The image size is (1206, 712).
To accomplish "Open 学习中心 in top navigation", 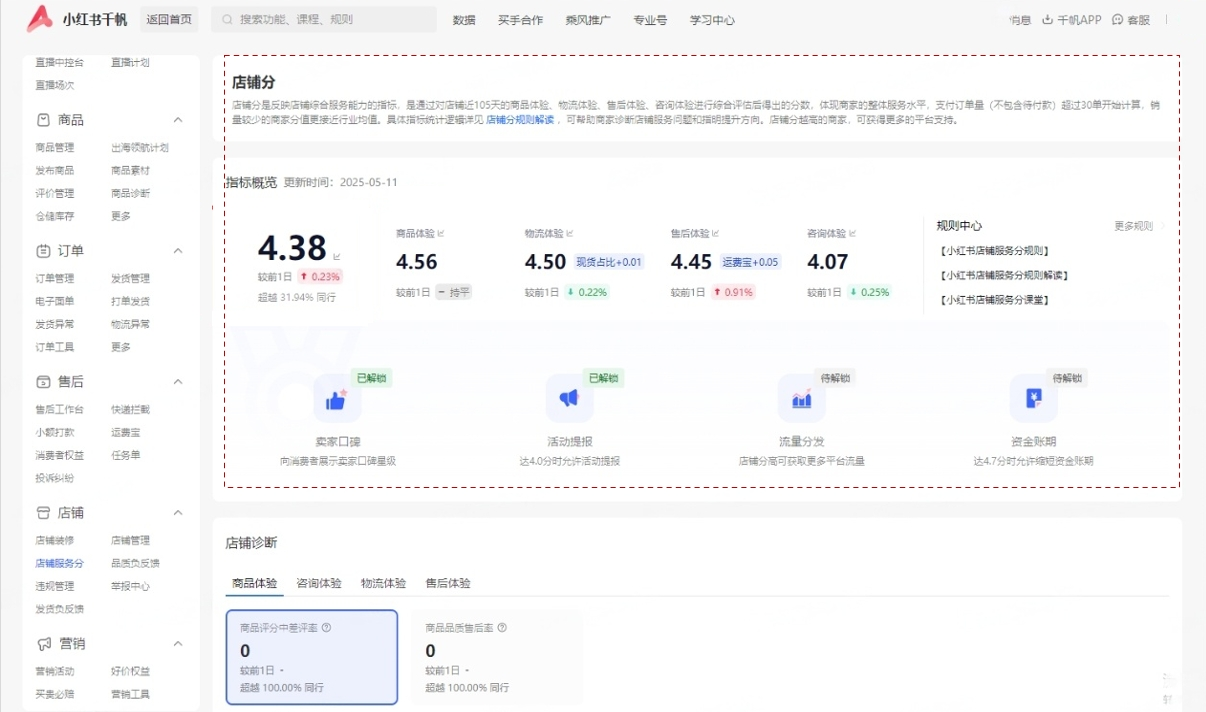I will (712, 19).
